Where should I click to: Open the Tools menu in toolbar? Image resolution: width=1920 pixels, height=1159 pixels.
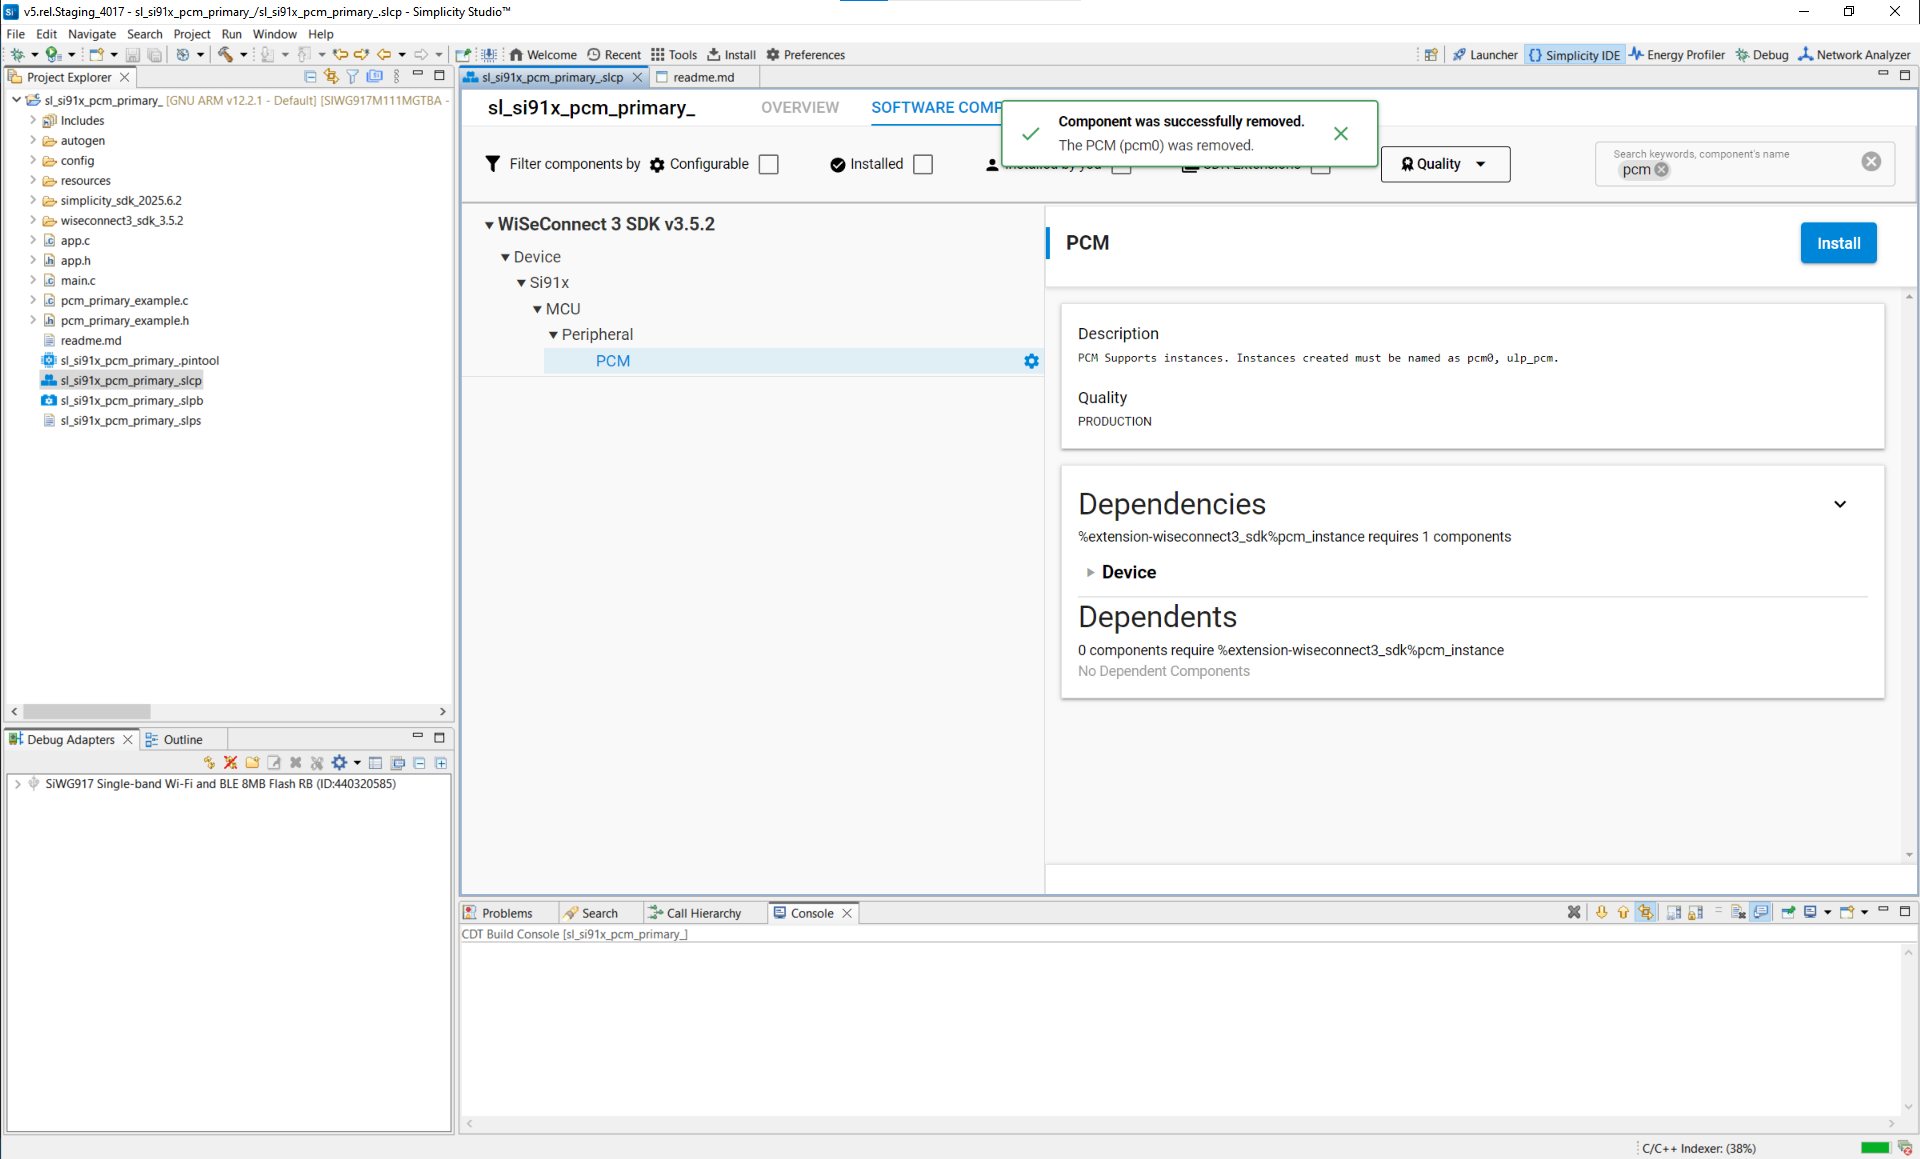(675, 55)
